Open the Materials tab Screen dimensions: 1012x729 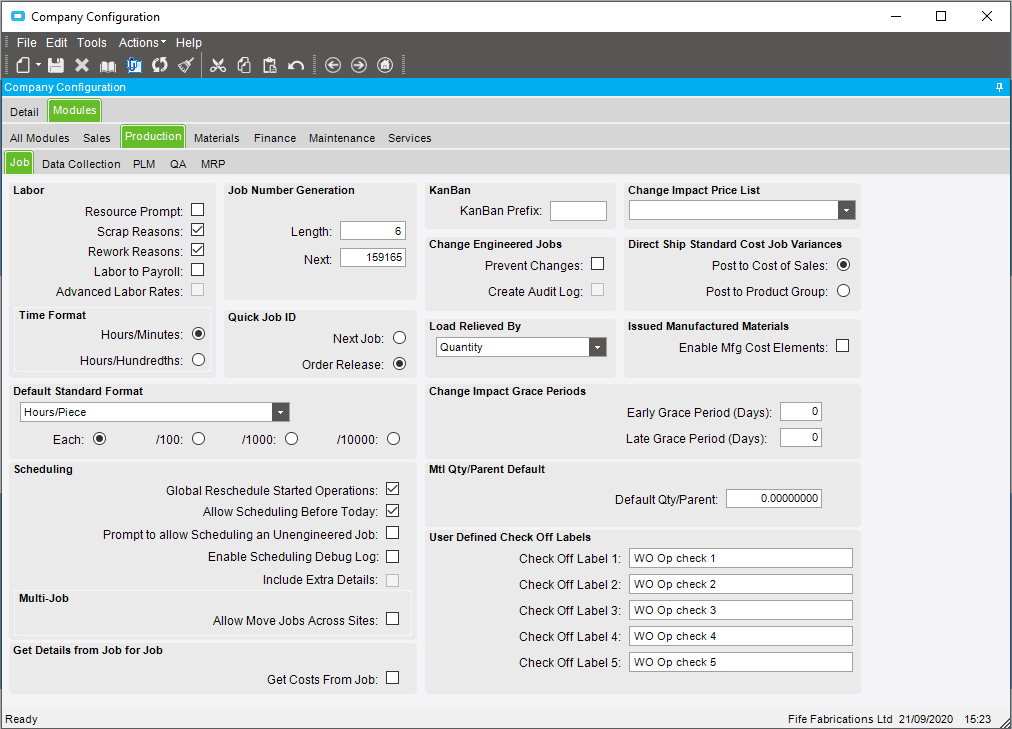[x=217, y=138]
